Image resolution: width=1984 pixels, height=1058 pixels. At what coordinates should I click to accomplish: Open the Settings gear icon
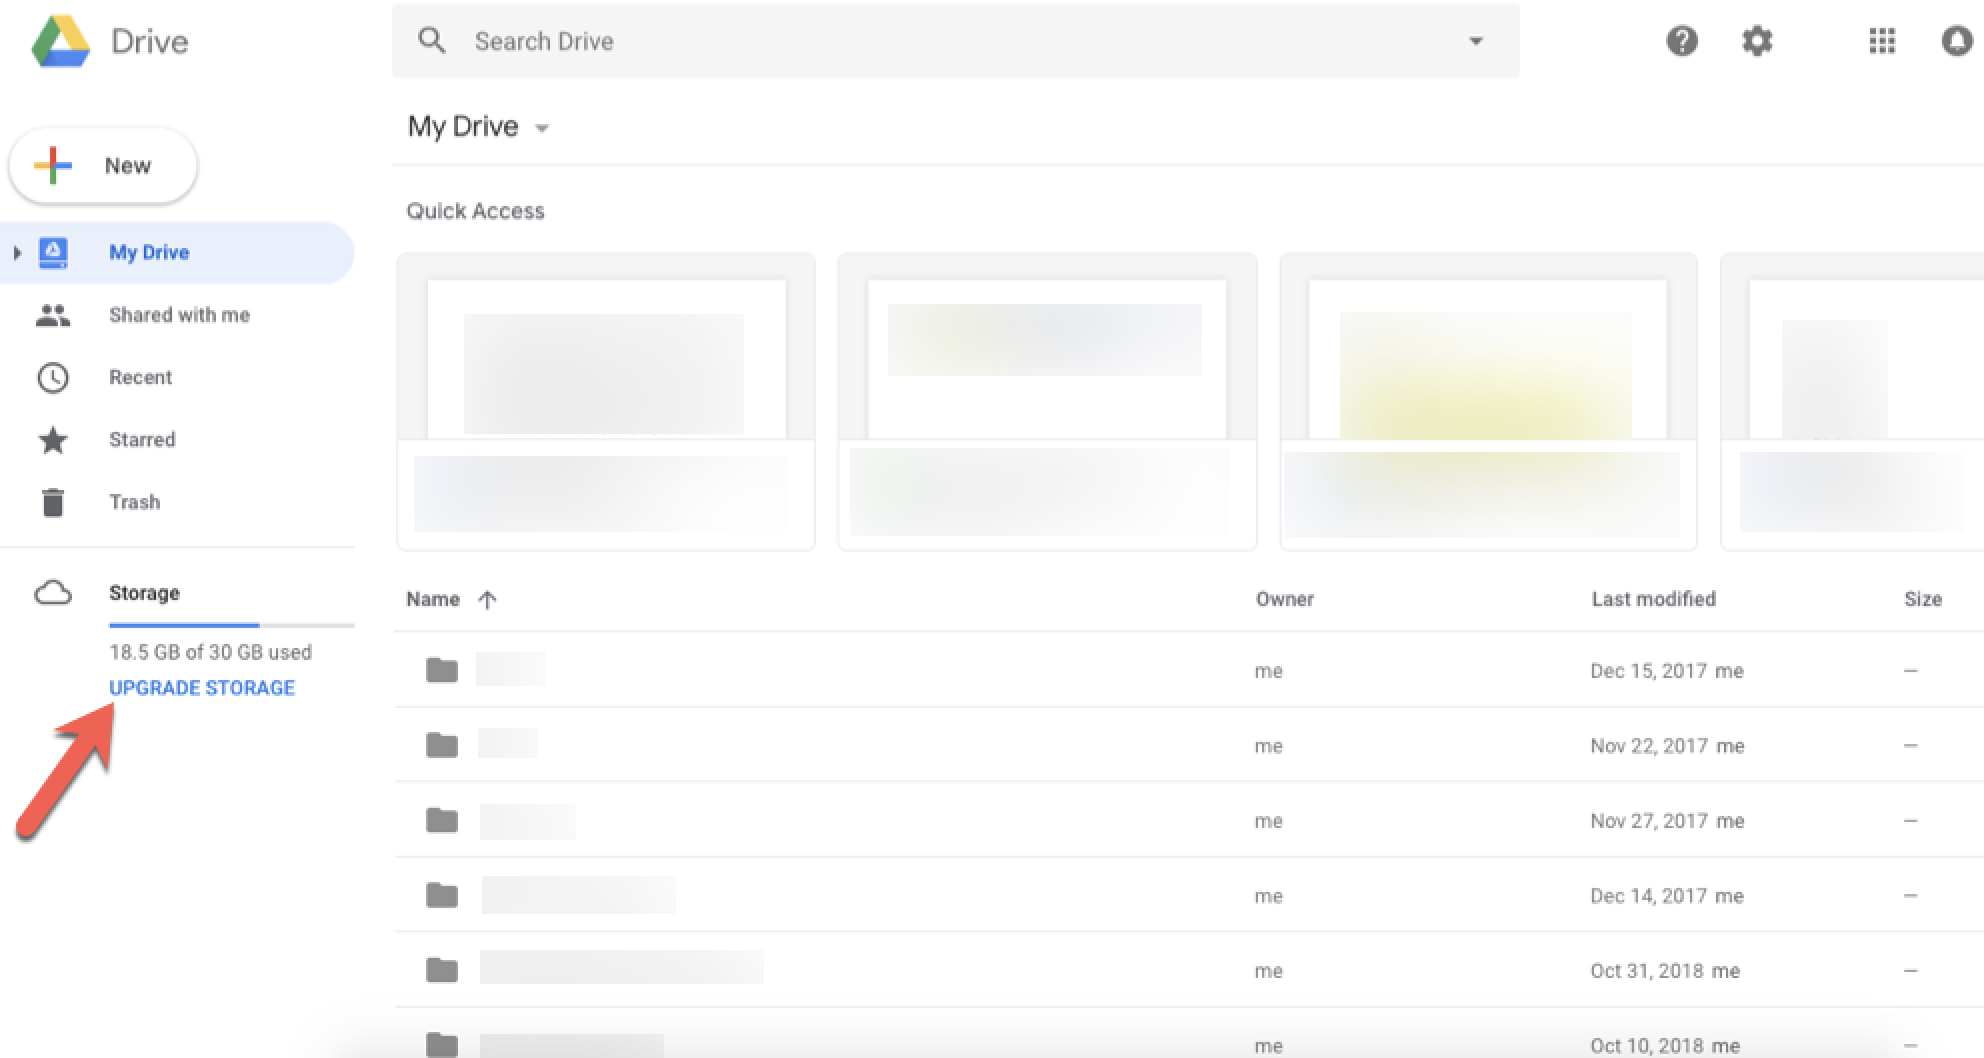coord(1757,41)
